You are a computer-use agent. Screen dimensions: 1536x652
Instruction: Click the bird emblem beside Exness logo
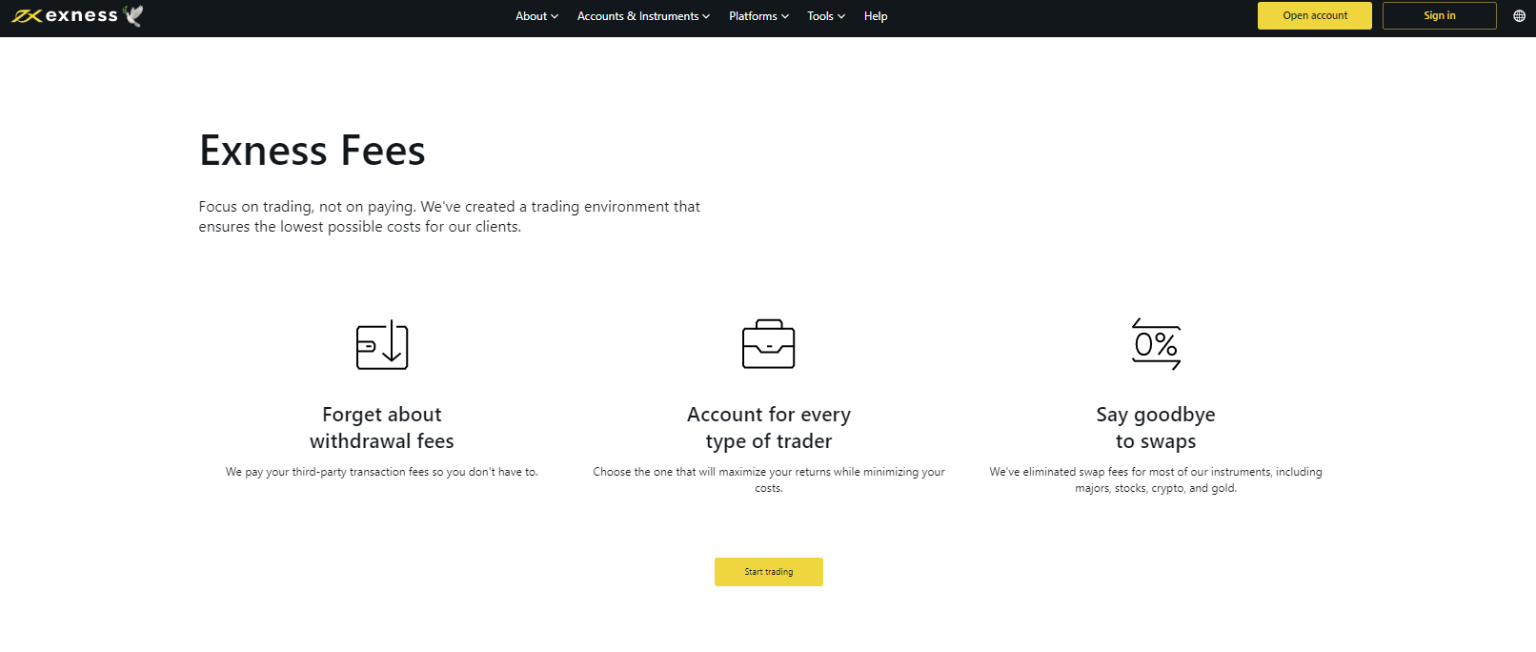point(133,15)
